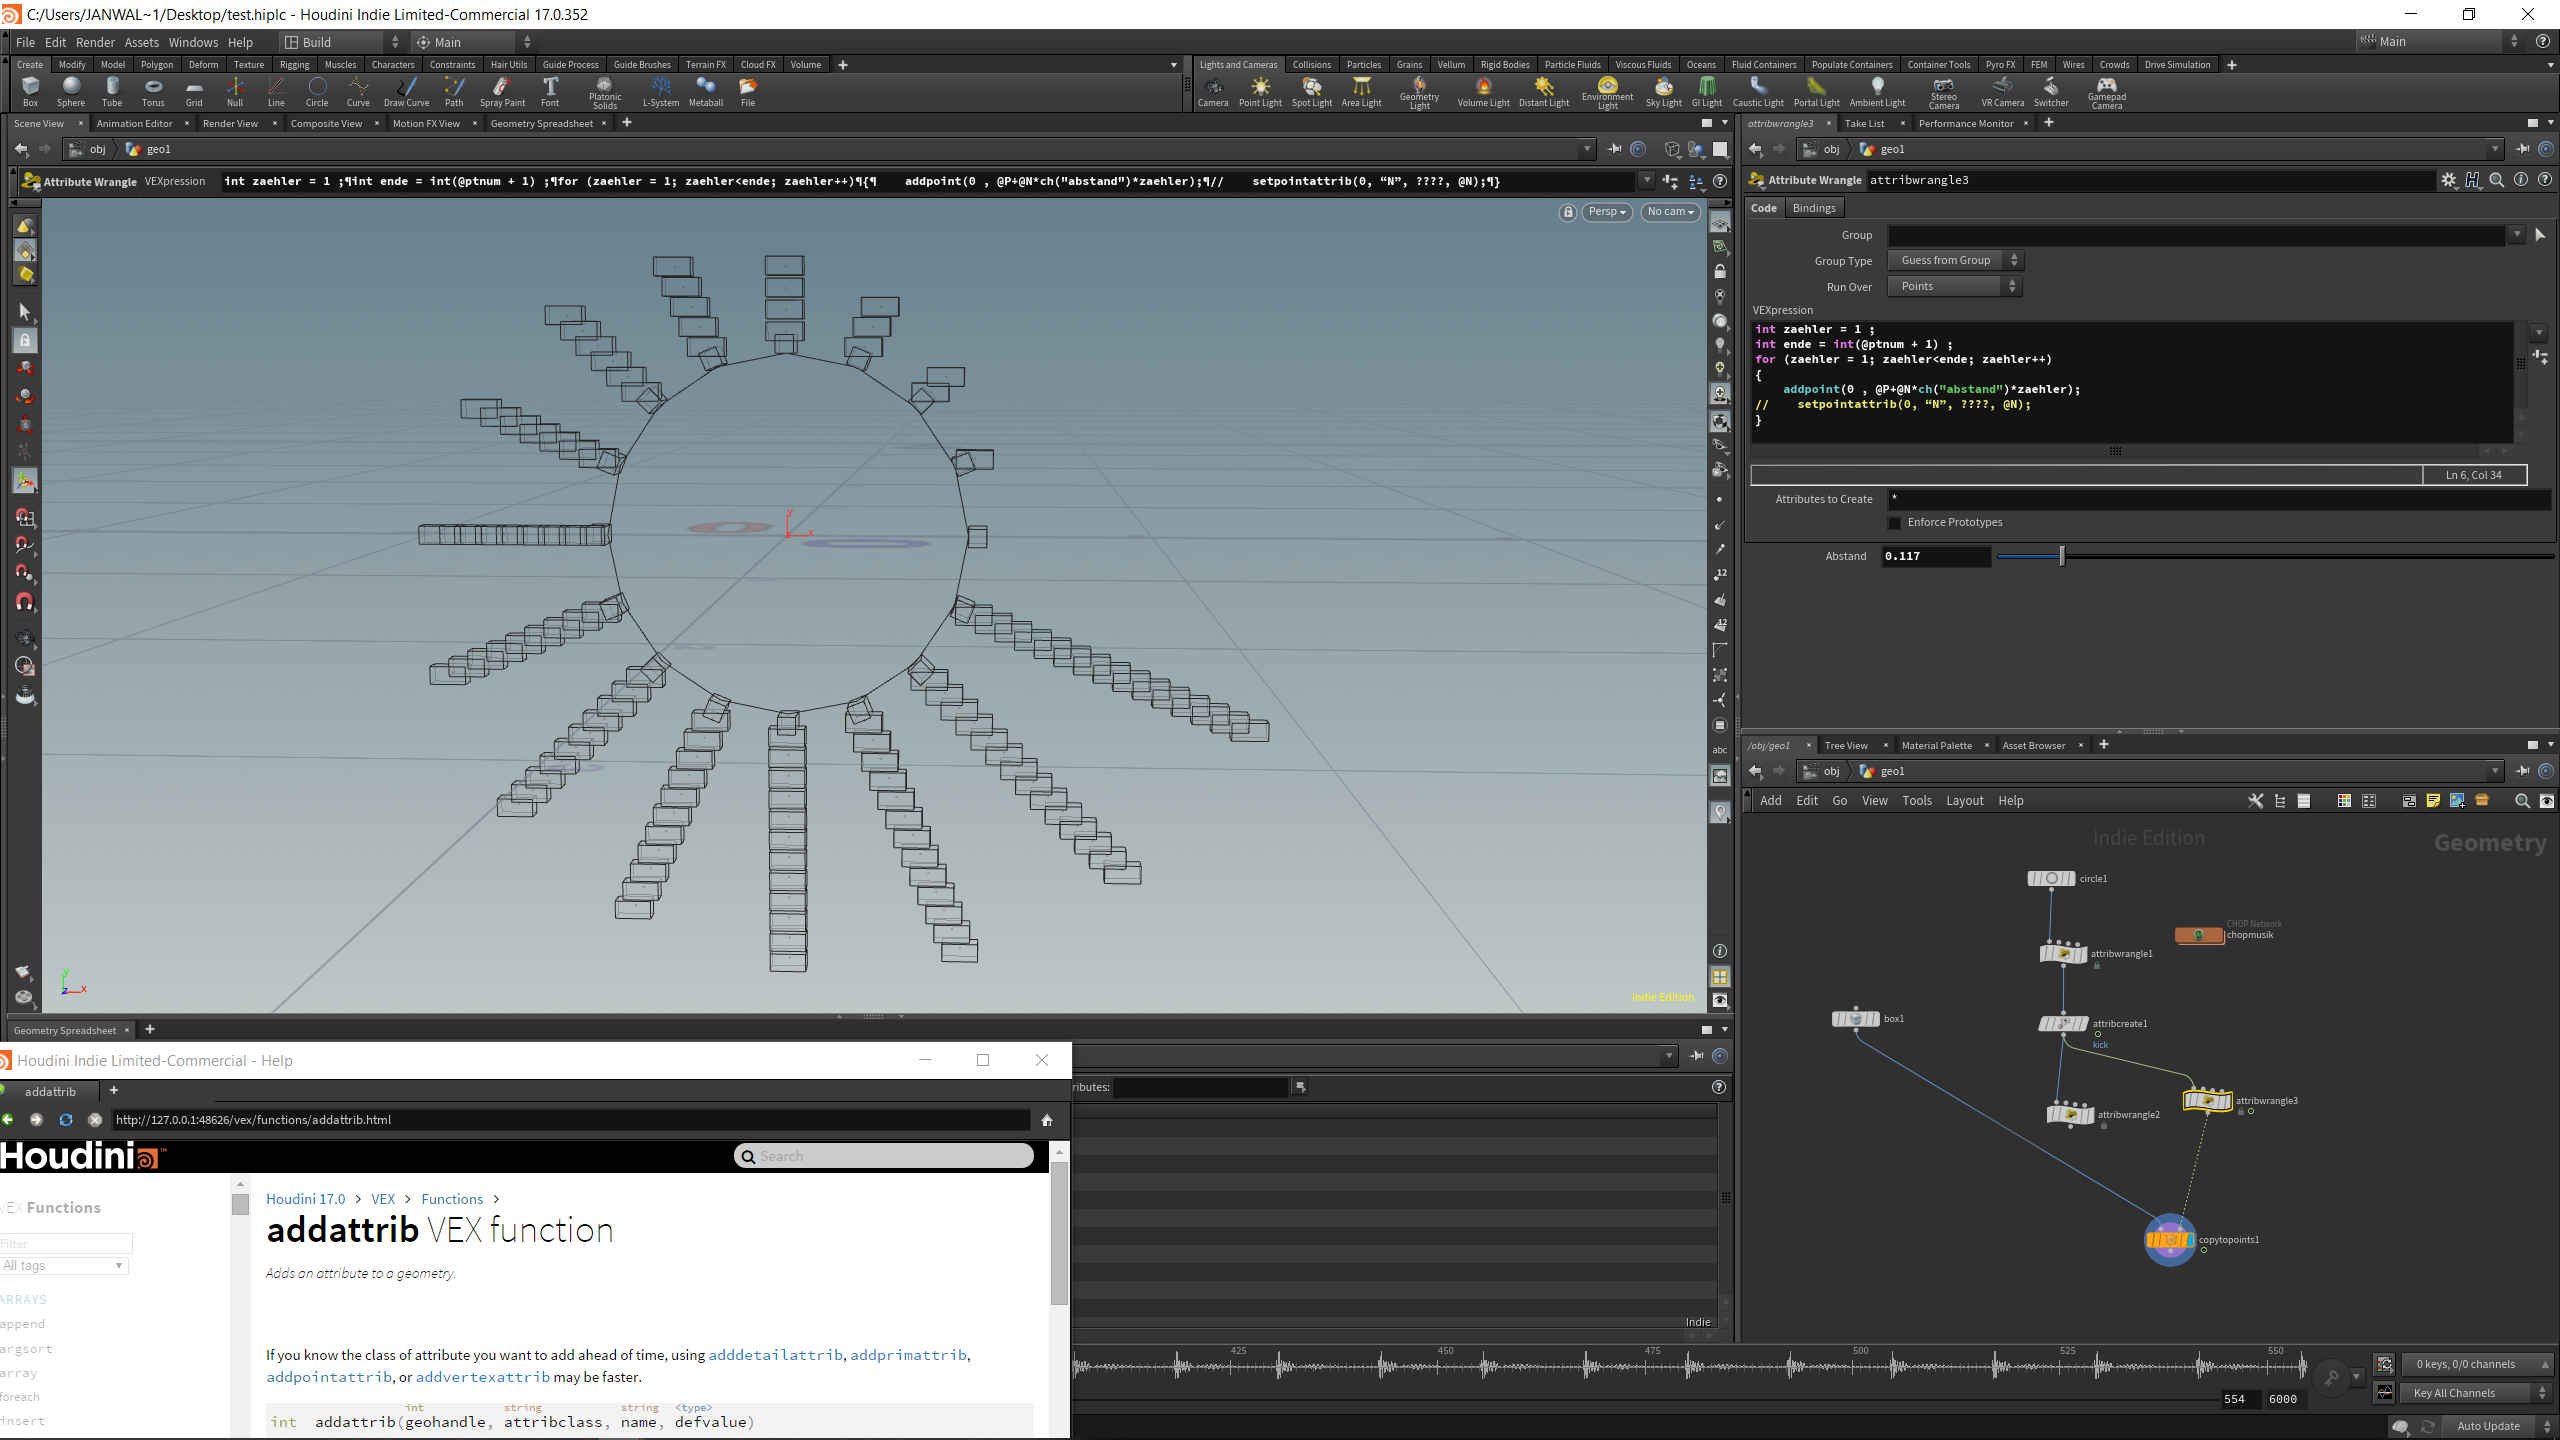Open the Render menu
Image resolution: width=2560 pixels, height=1440 pixels.
point(95,42)
